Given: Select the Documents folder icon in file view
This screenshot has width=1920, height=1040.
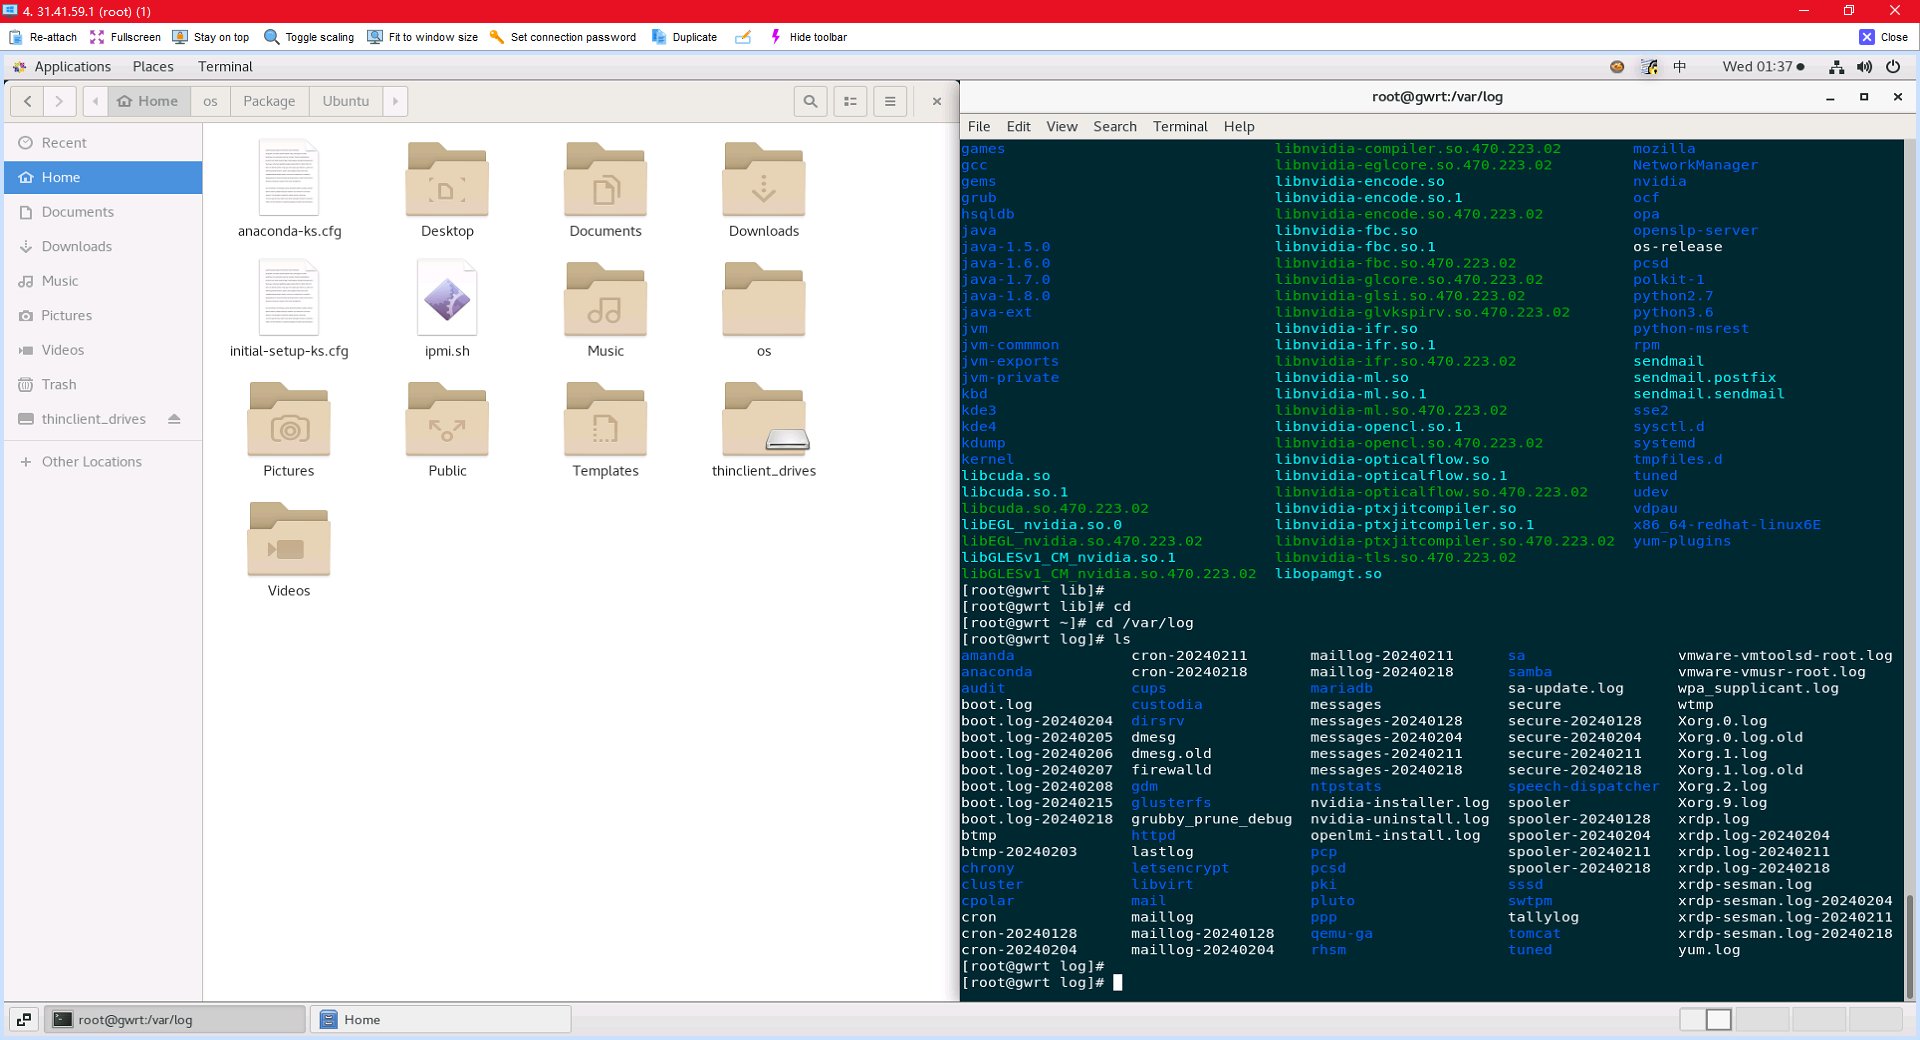Looking at the screenshot, I should click(605, 179).
